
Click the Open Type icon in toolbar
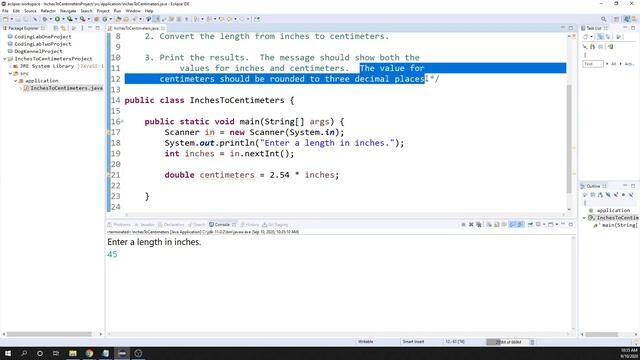[x=118, y=19]
